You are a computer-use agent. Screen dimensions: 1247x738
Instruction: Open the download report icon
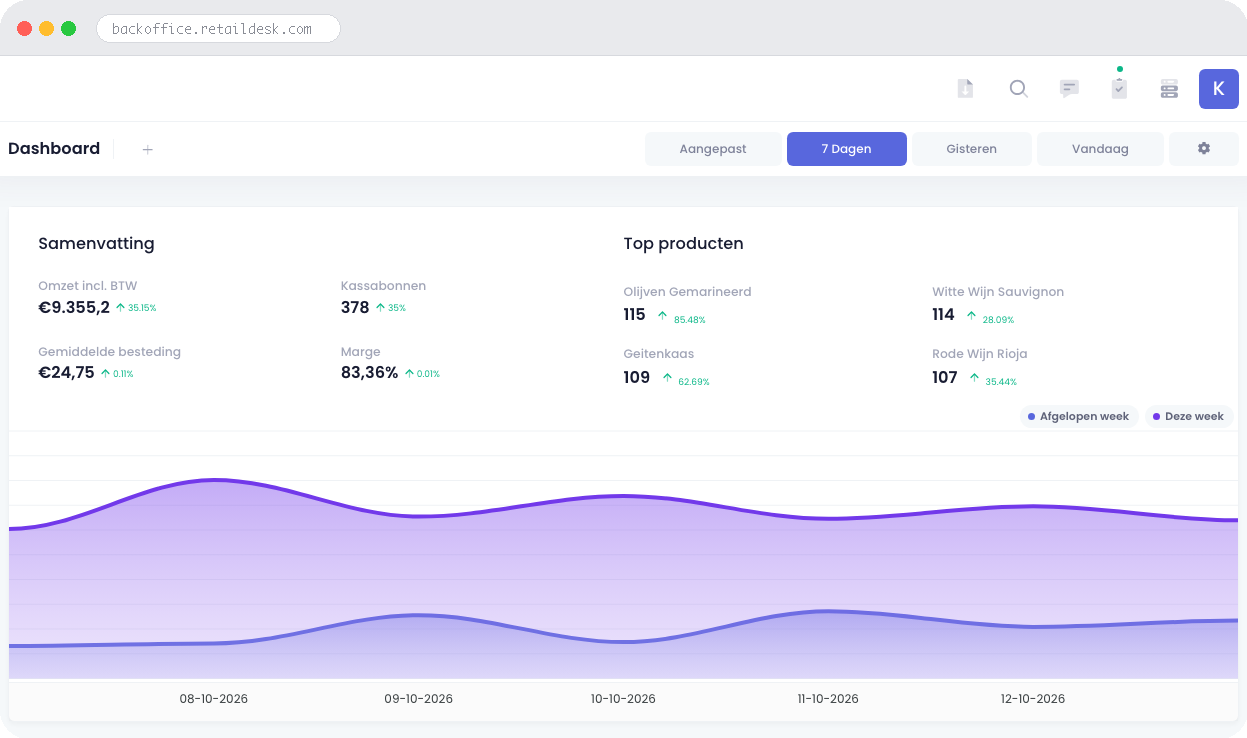(965, 89)
